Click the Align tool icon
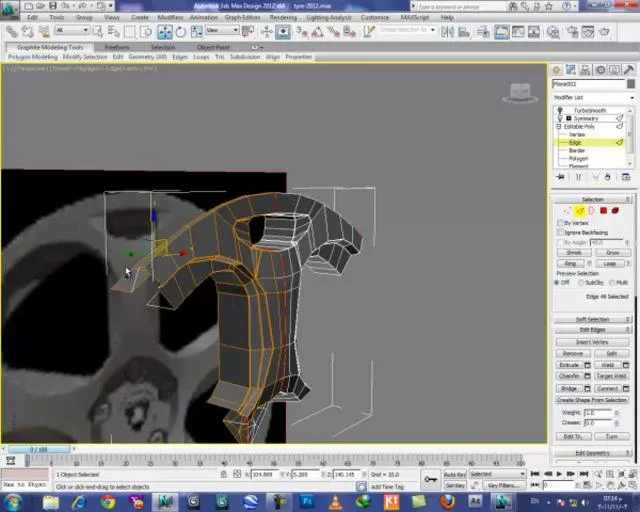 pyautogui.click(x=464, y=32)
